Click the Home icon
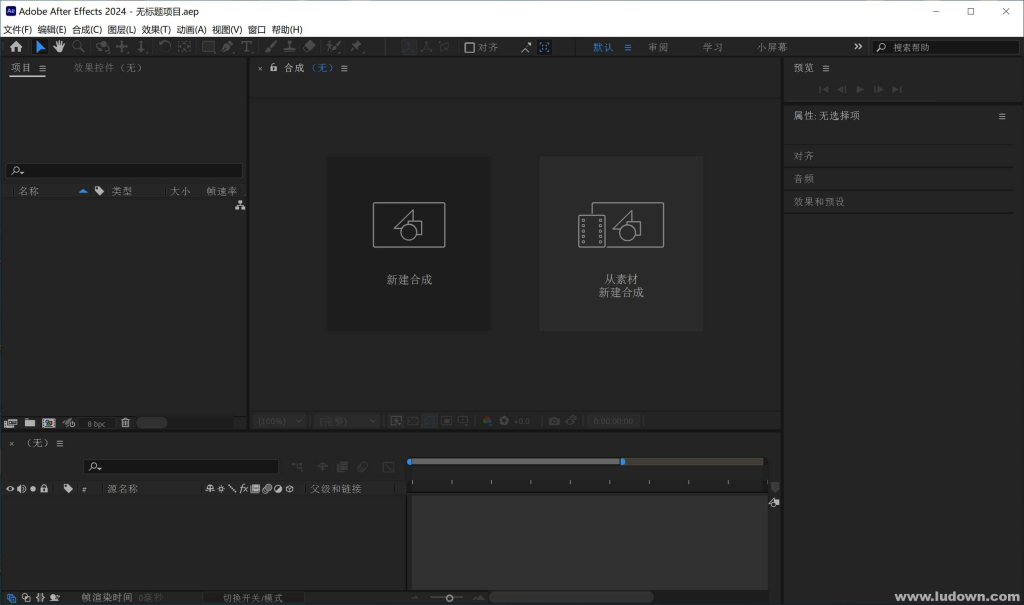1024x605 pixels. pos(16,46)
